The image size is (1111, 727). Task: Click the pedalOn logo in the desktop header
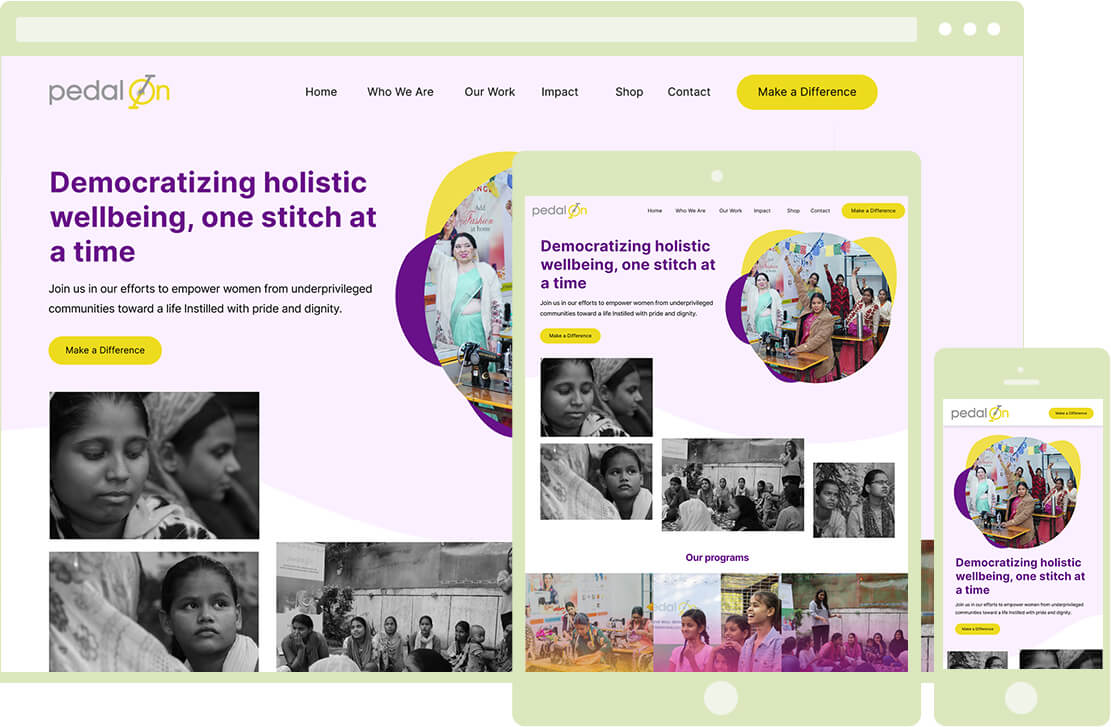tap(109, 92)
